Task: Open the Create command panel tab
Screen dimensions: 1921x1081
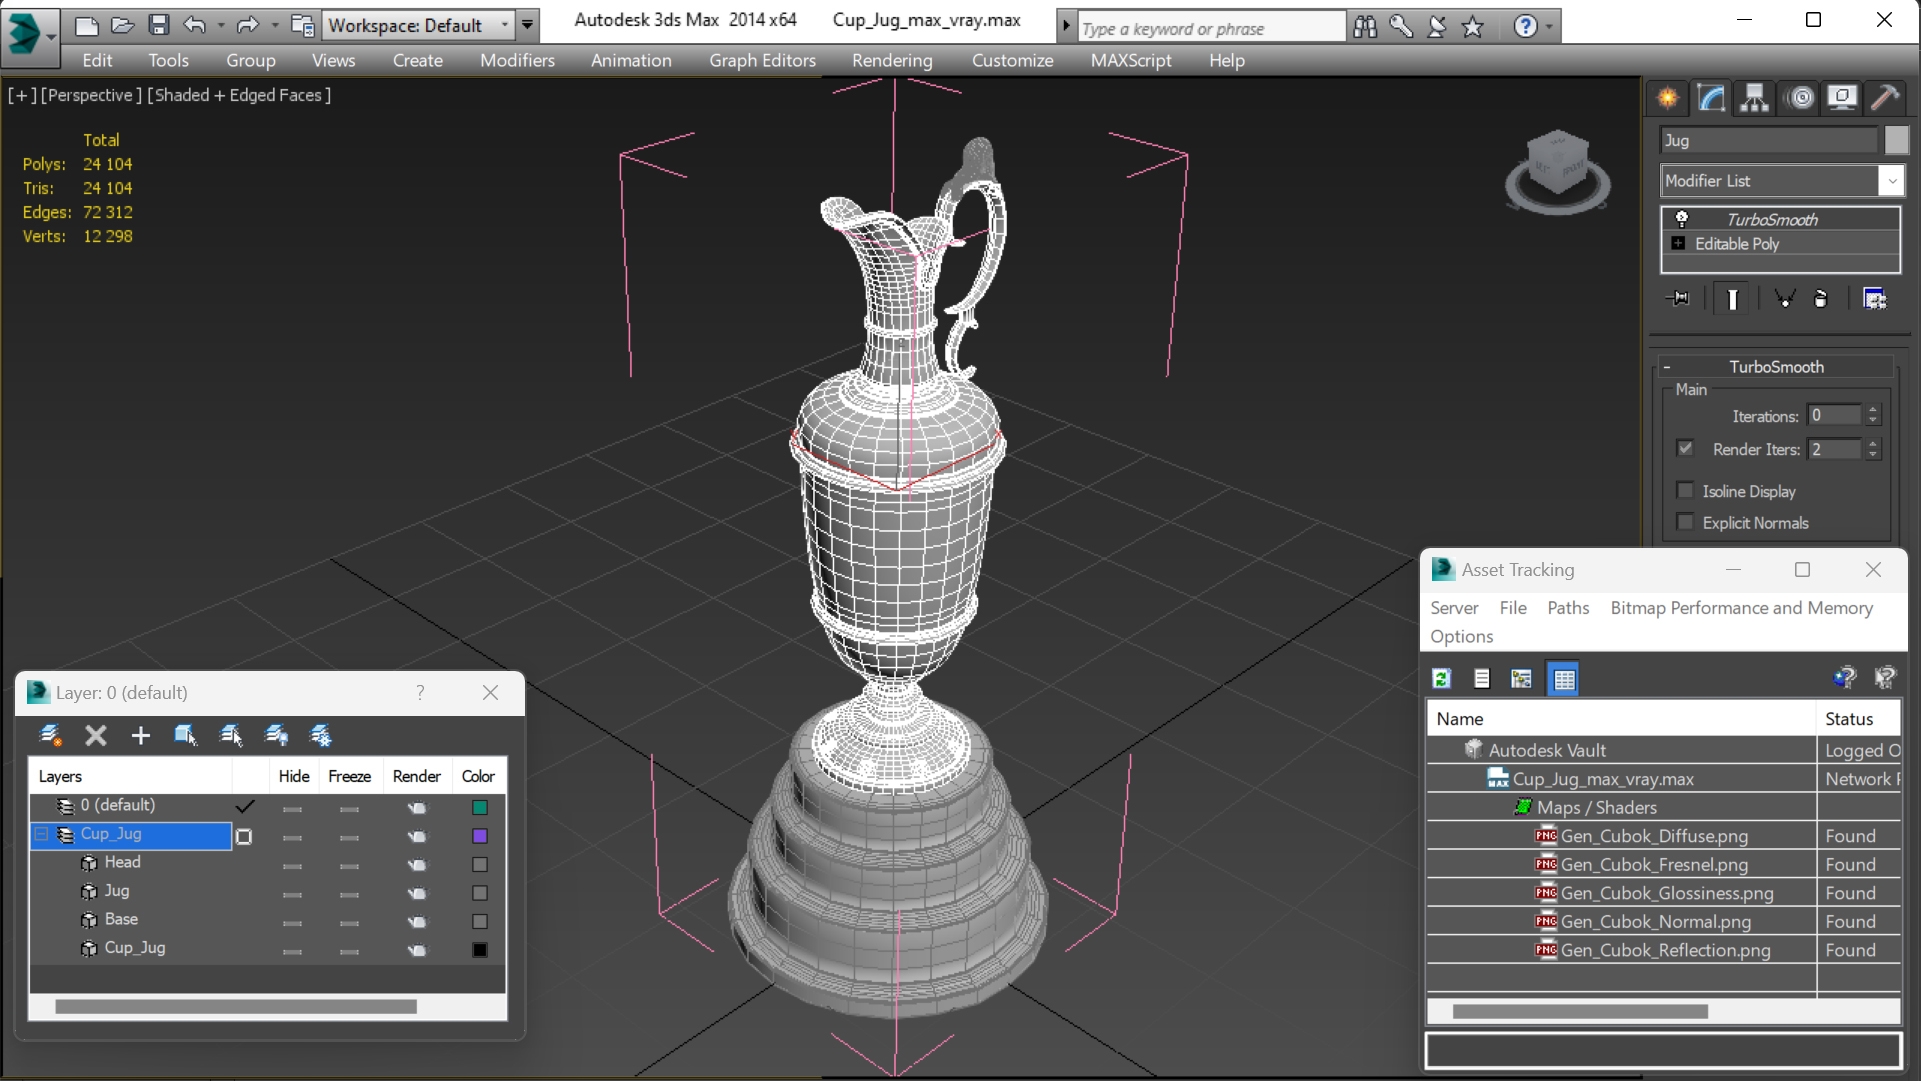Action: coord(1667,97)
